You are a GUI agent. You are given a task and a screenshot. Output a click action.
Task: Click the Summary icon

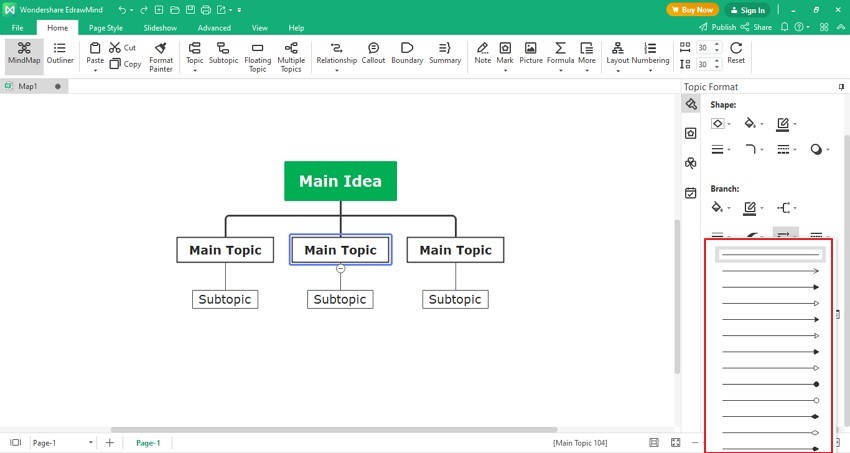tap(445, 53)
